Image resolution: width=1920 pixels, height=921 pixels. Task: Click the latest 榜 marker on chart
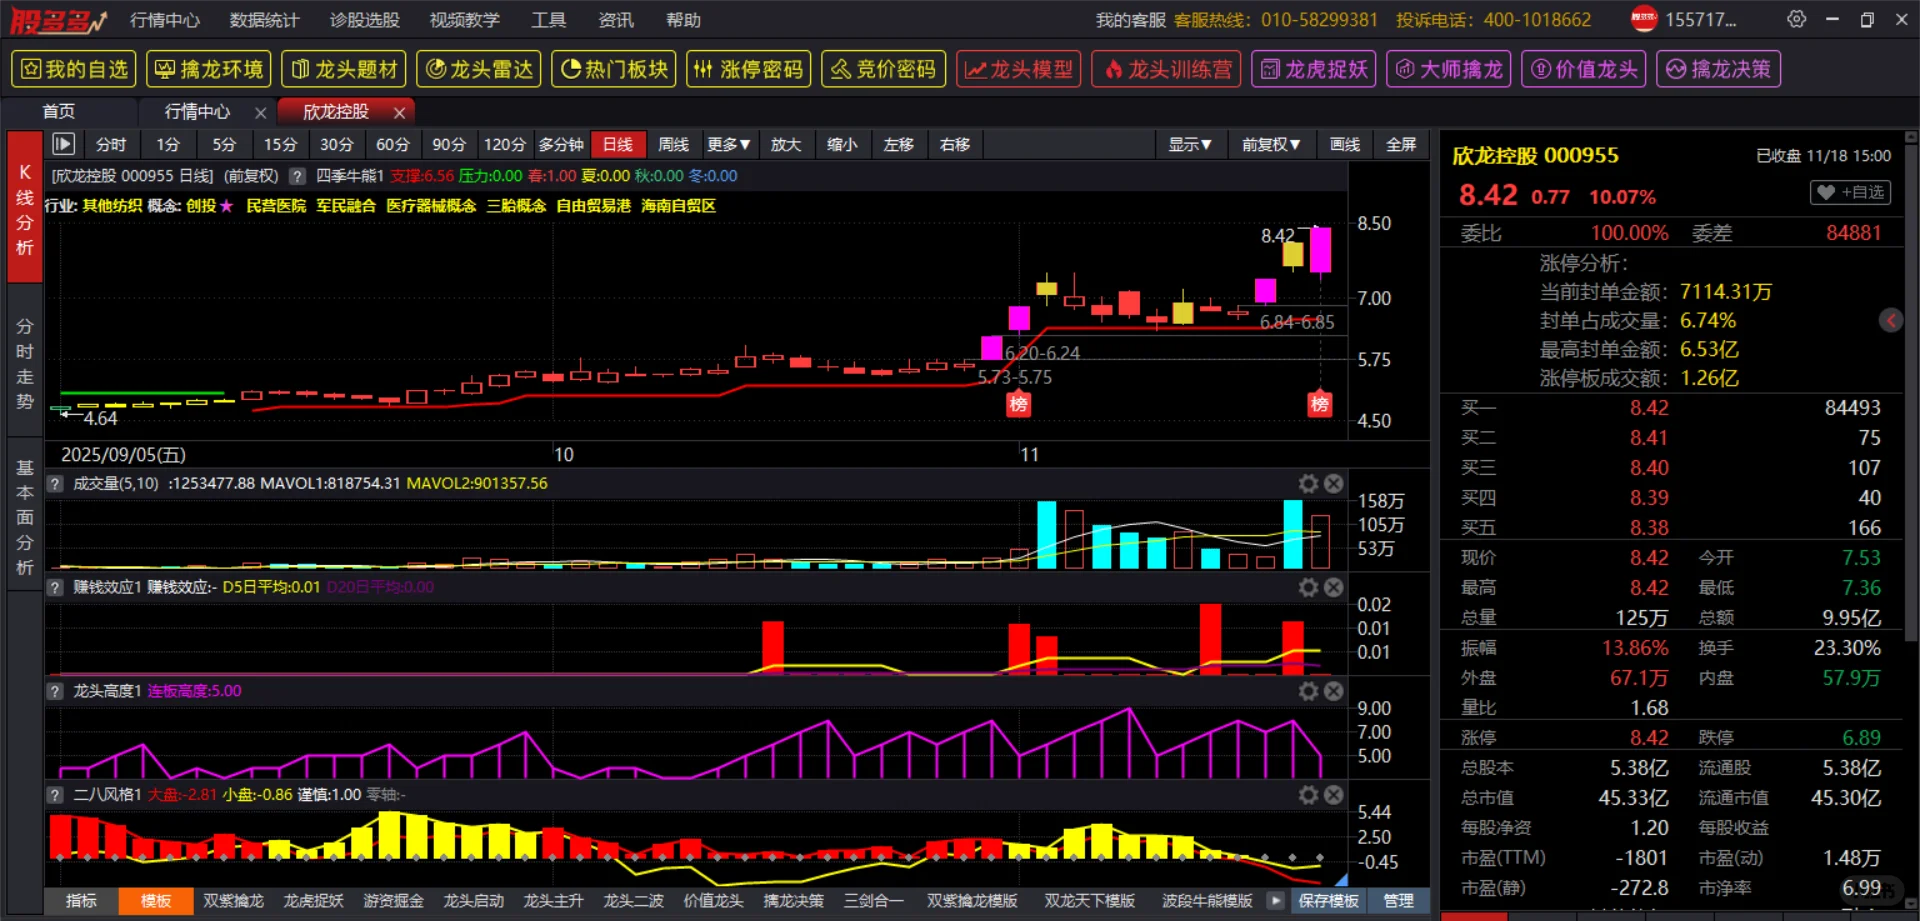click(1320, 404)
